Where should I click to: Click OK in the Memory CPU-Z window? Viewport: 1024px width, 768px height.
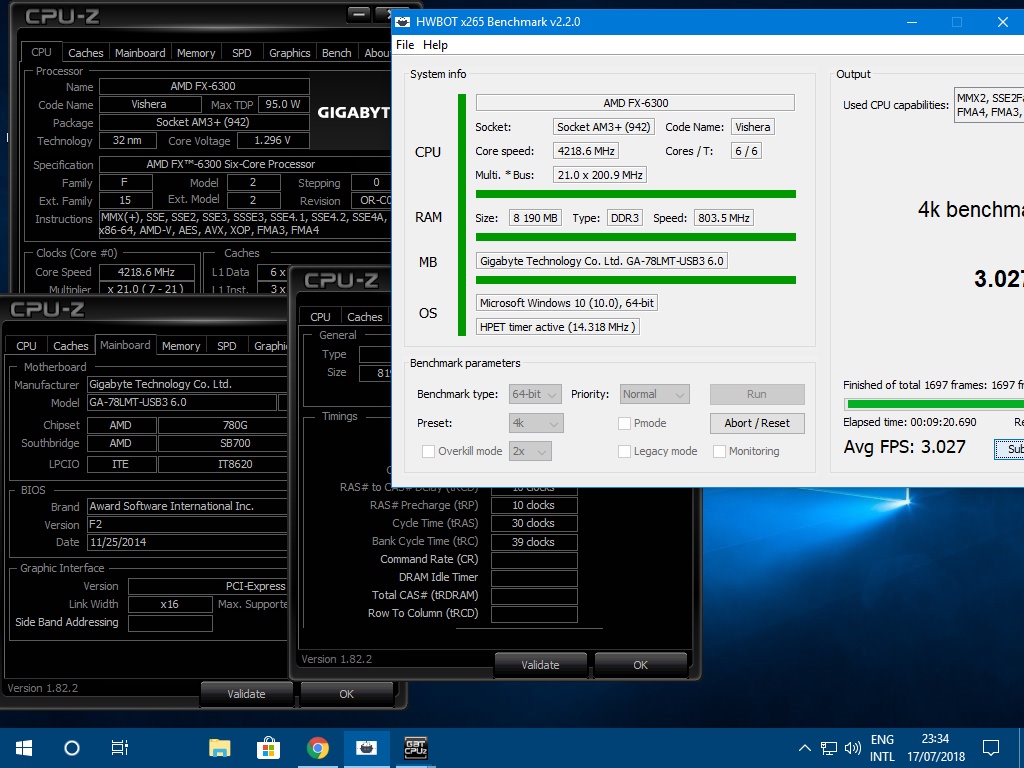tap(641, 665)
